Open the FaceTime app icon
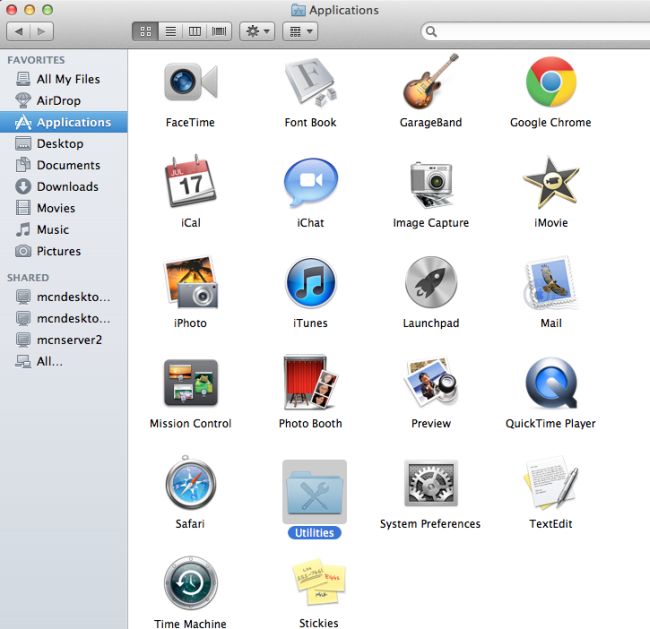 [190, 82]
